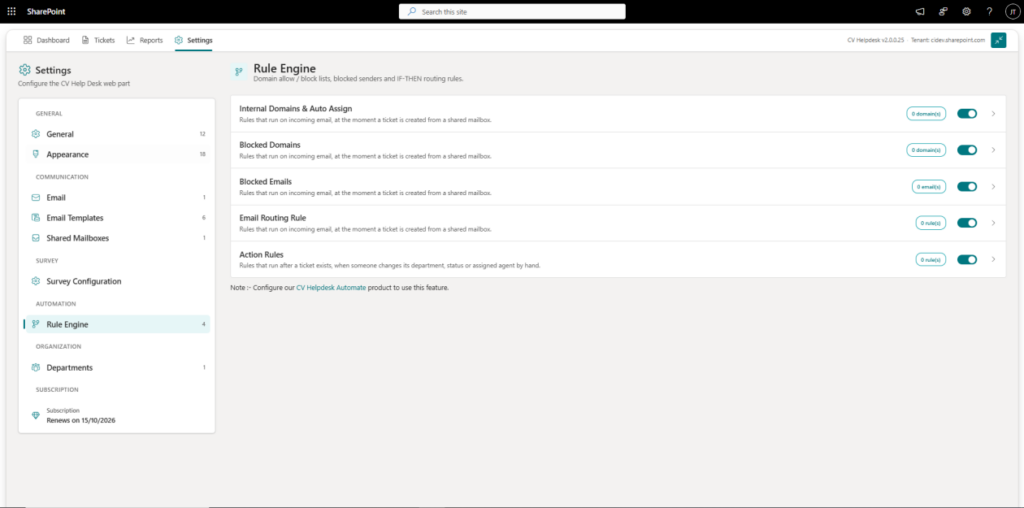Click the Dashboard grid icon
The image size is (1024, 508).
click(27, 40)
